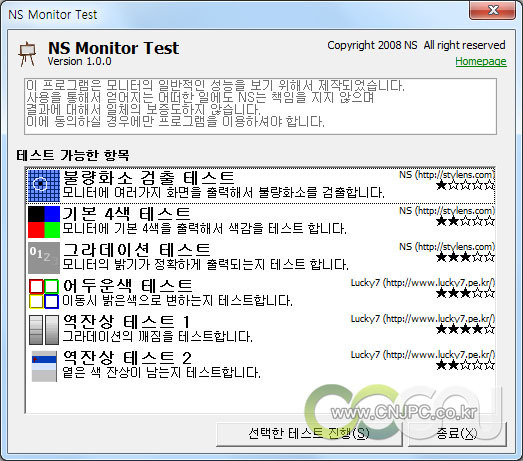The image size is (523, 461).
Task: Select the 그라데이션 테스트 gray 012 icon
Action: [44, 258]
